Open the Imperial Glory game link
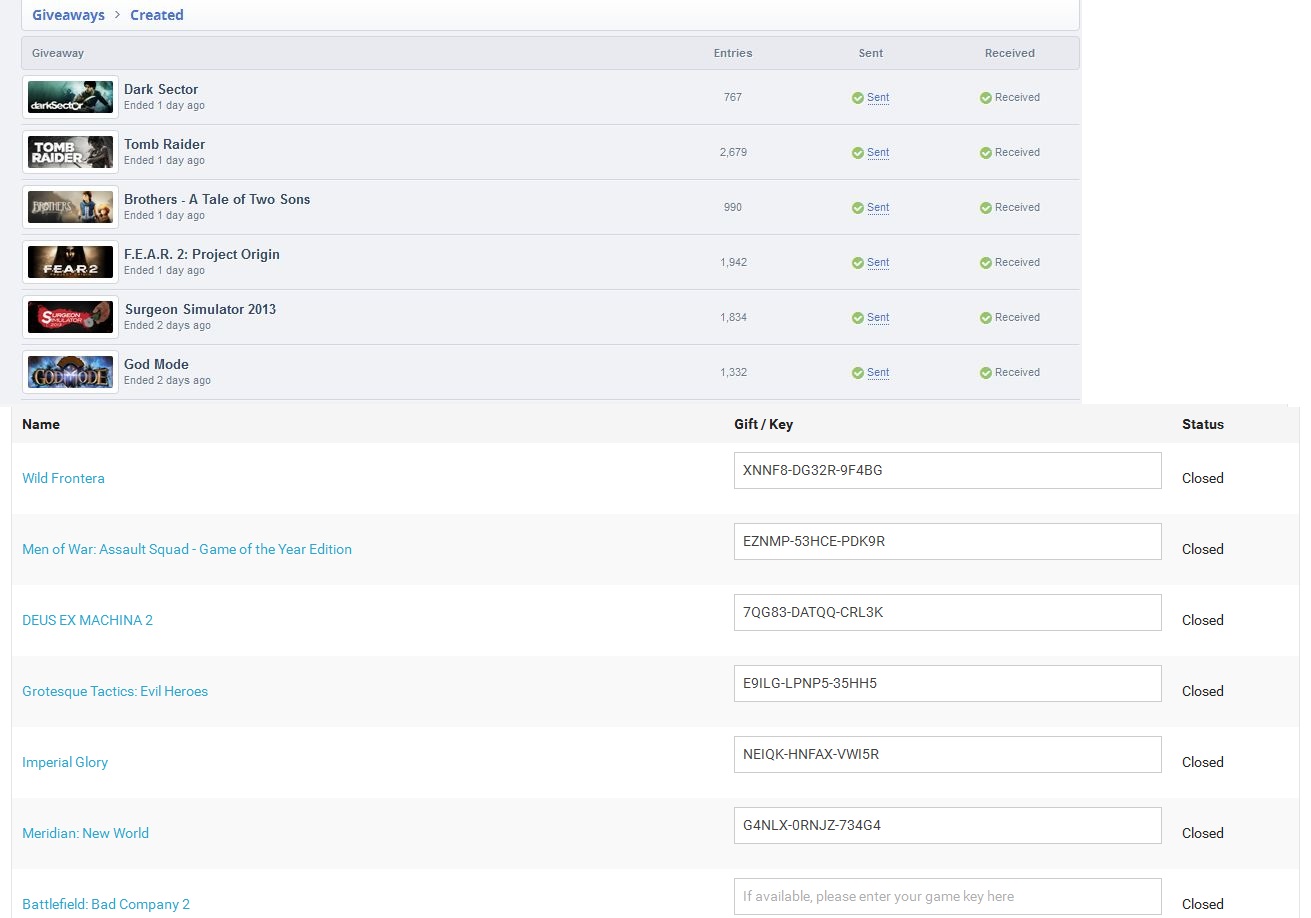1311x918 pixels. coord(65,762)
